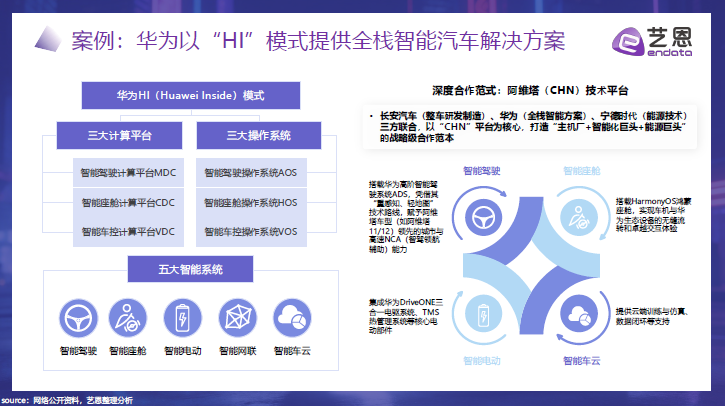
Task: Click the 智能座舱计算平台CDC cell
Action: tap(129, 203)
